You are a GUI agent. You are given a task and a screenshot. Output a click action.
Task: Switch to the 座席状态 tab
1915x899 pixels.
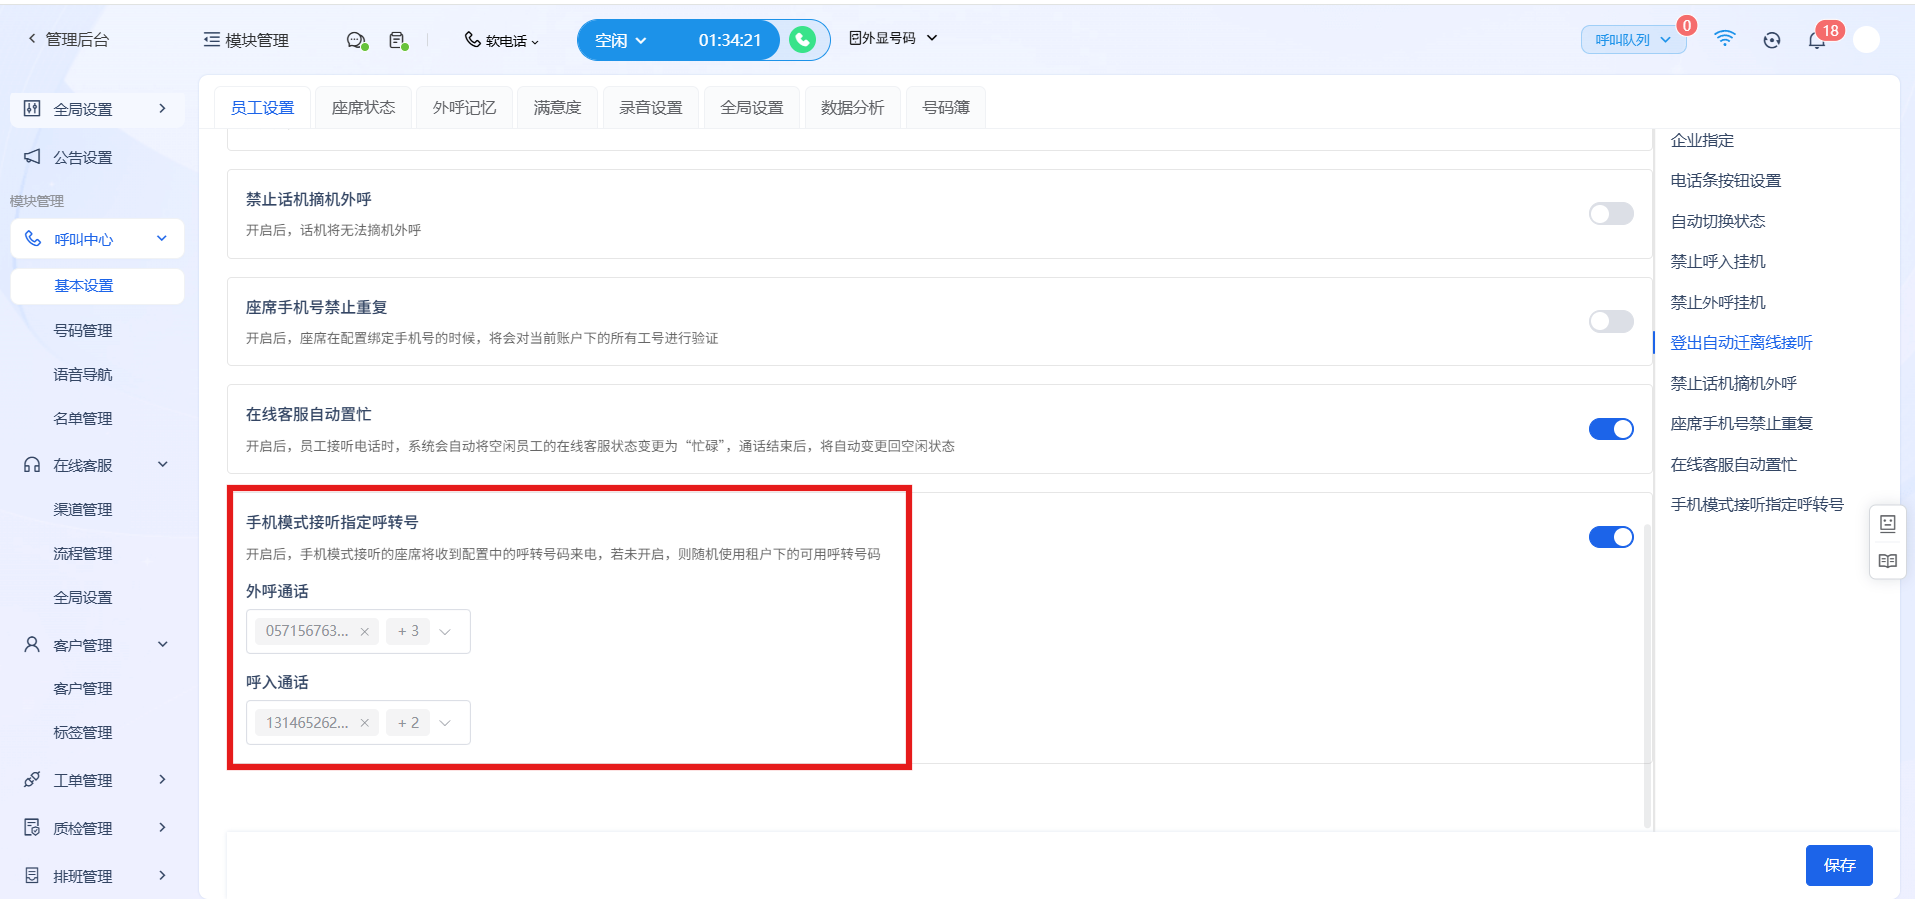point(364,108)
